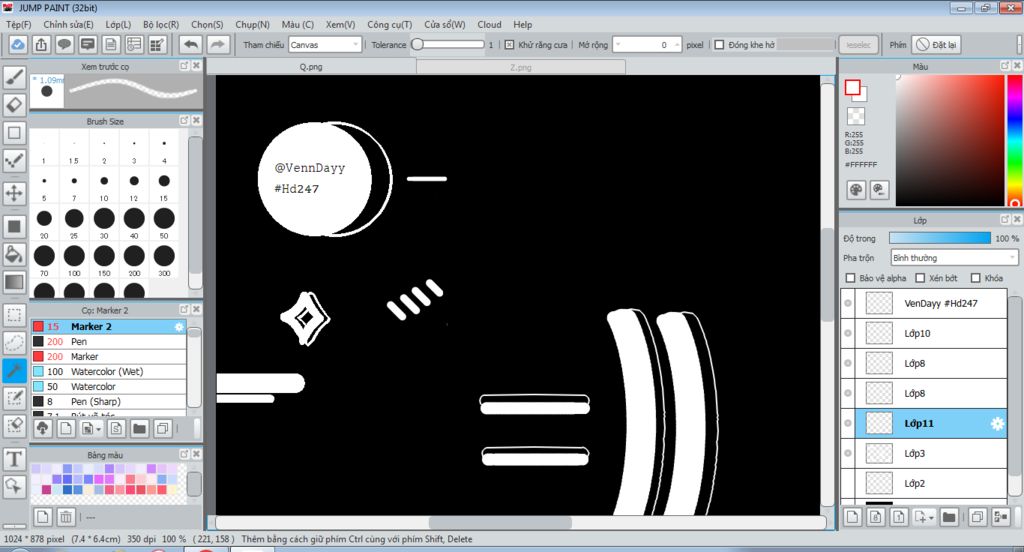Click the folder icon in brush panel

point(139,429)
